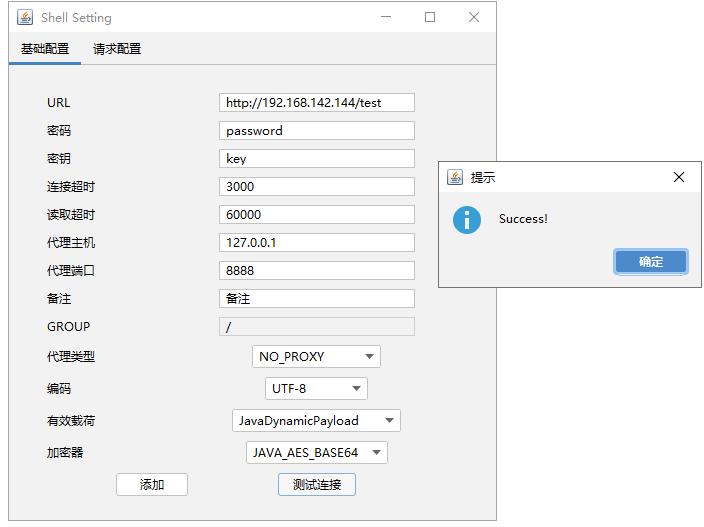Image resolution: width=704 pixels, height=527 pixels.
Task: Click the Shell Setting window title text
Action: [76, 18]
